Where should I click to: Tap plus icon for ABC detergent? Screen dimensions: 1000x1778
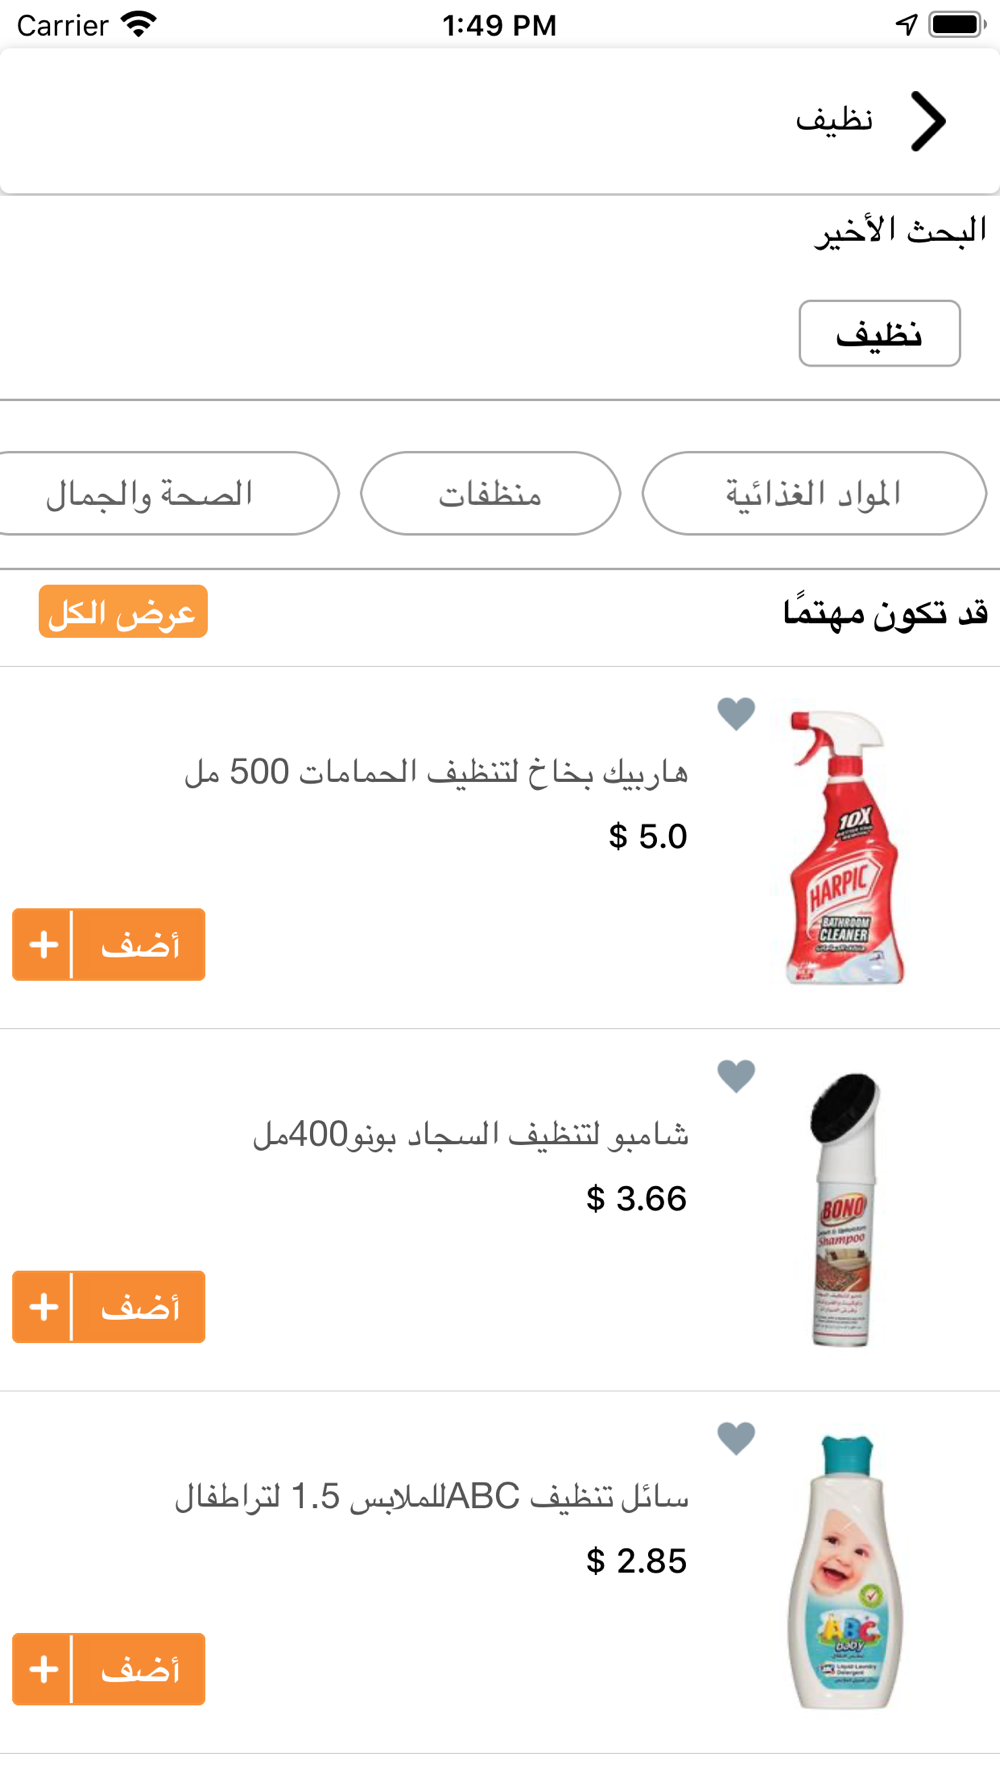pos(43,1669)
